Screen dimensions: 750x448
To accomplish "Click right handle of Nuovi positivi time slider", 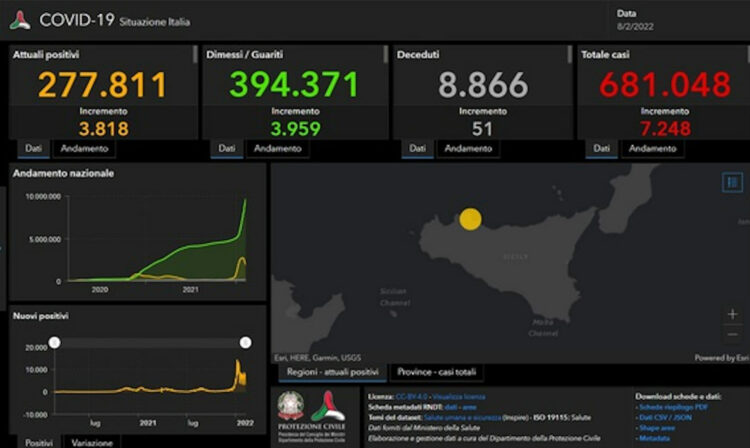I will (x=245, y=343).
